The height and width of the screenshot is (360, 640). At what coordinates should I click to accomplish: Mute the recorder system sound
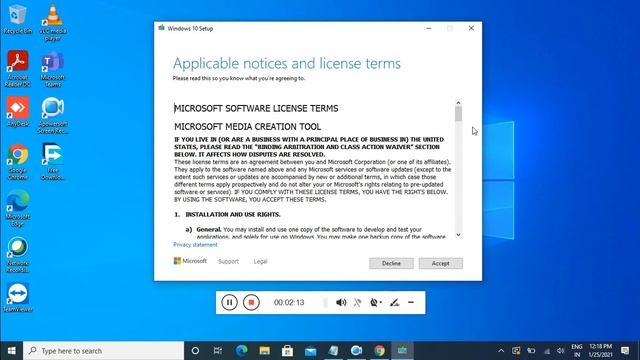pyautogui.click(x=341, y=302)
